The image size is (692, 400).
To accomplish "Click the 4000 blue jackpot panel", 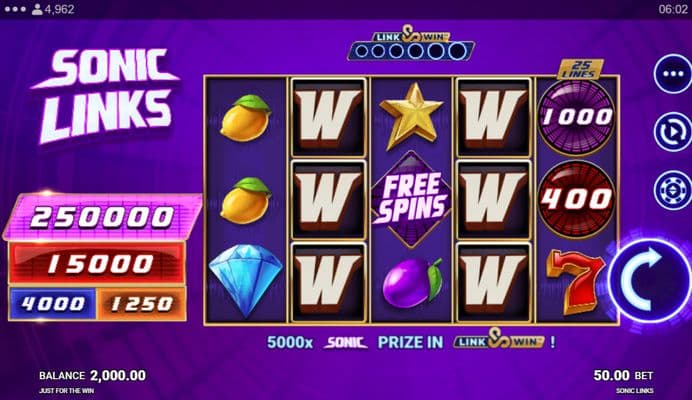I will click(x=53, y=303).
